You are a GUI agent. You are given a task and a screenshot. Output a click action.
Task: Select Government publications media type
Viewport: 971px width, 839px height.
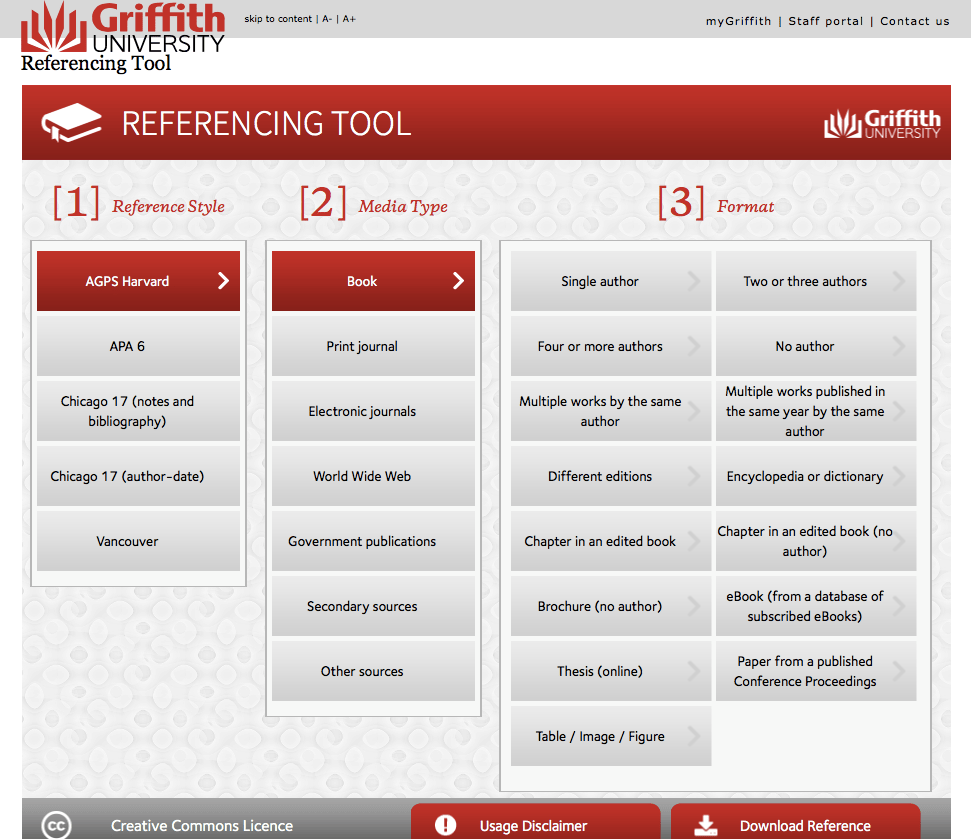pos(373,541)
